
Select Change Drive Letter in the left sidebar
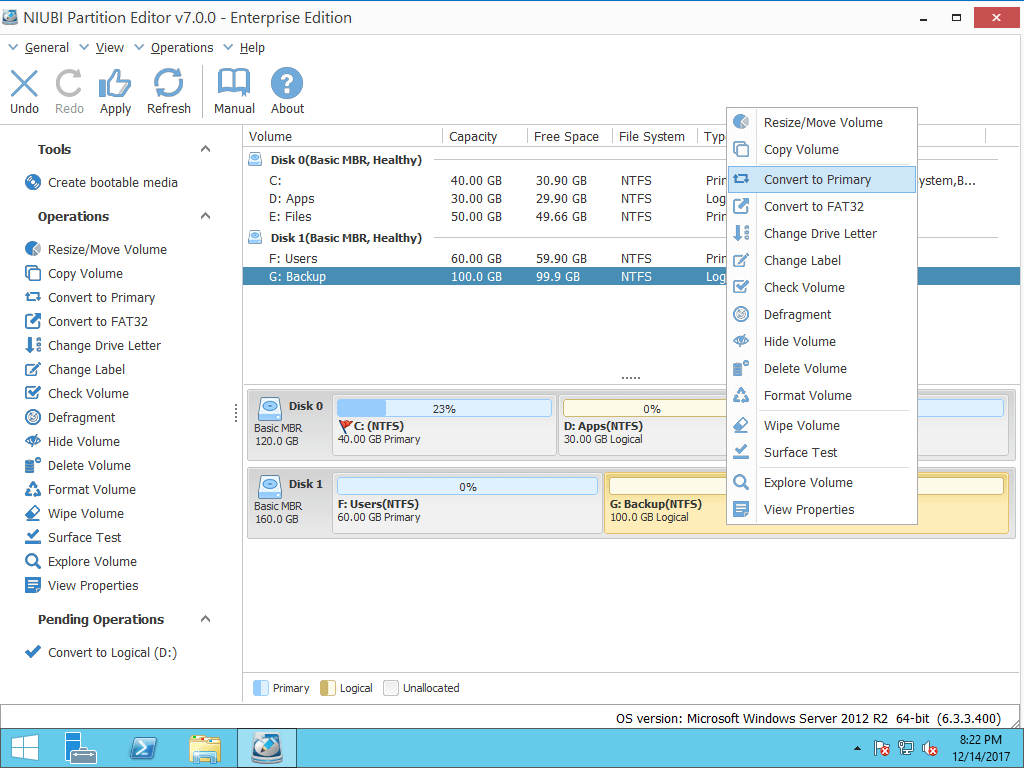tap(93, 345)
